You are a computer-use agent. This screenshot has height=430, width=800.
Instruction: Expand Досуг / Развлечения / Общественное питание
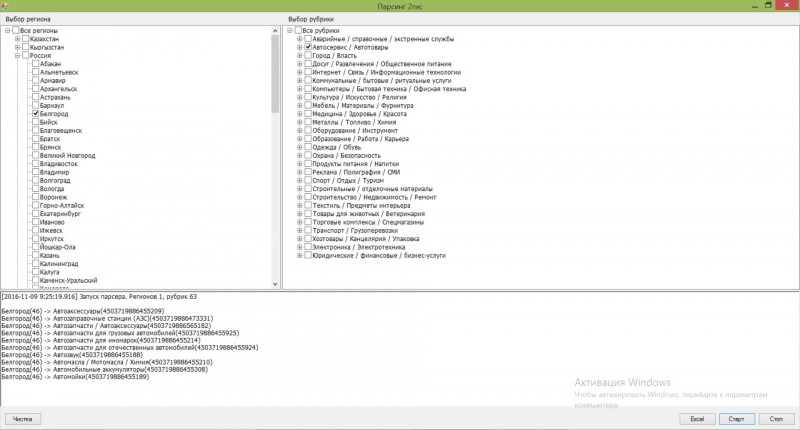300,64
